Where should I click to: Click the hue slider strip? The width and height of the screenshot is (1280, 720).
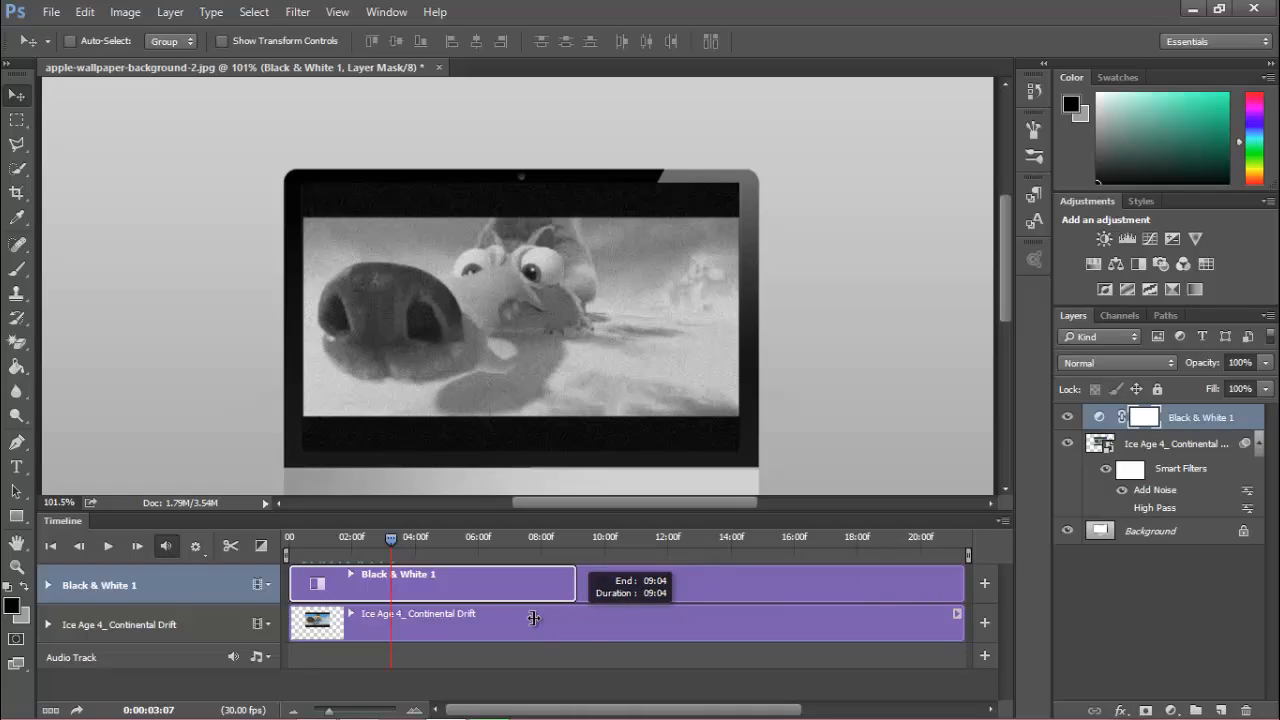(1253, 138)
